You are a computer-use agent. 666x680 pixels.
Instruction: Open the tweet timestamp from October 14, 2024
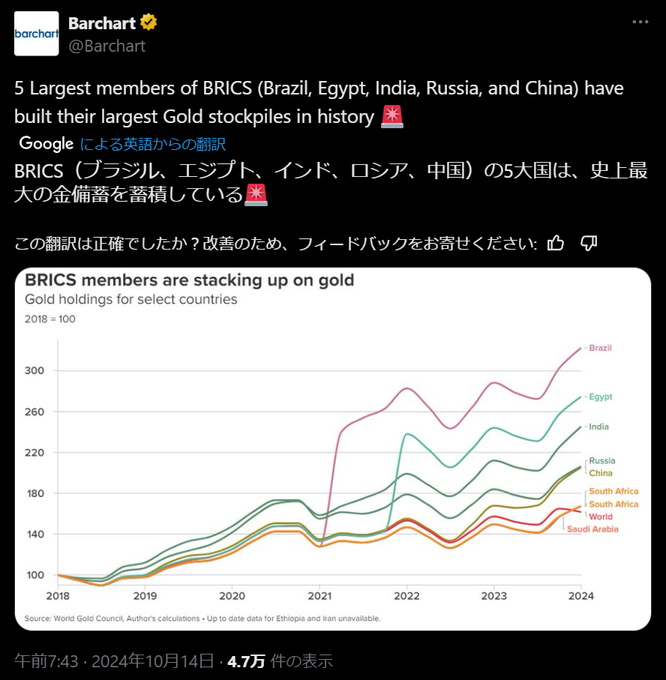114,660
